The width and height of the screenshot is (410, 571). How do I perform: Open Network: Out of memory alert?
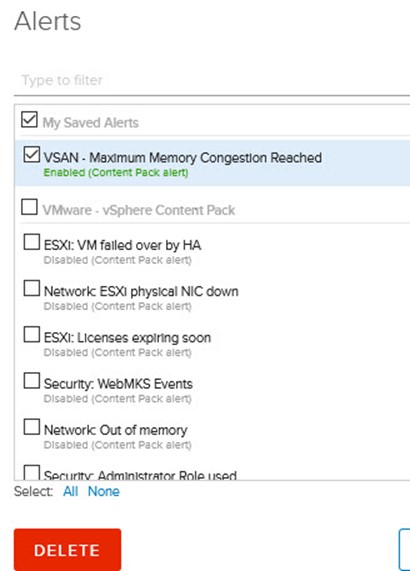[x=115, y=430]
